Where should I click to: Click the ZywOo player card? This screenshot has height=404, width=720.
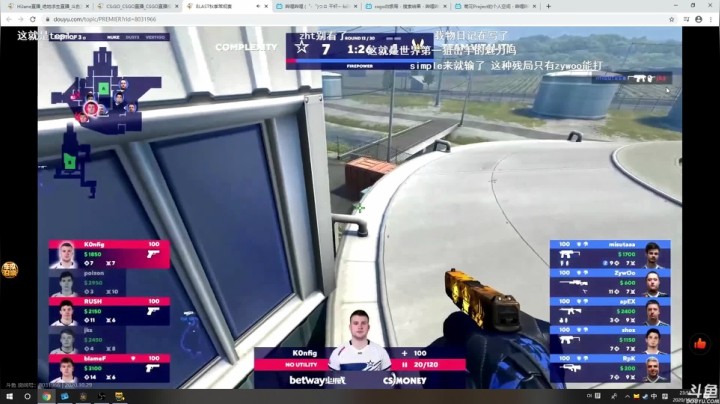tap(610, 283)
